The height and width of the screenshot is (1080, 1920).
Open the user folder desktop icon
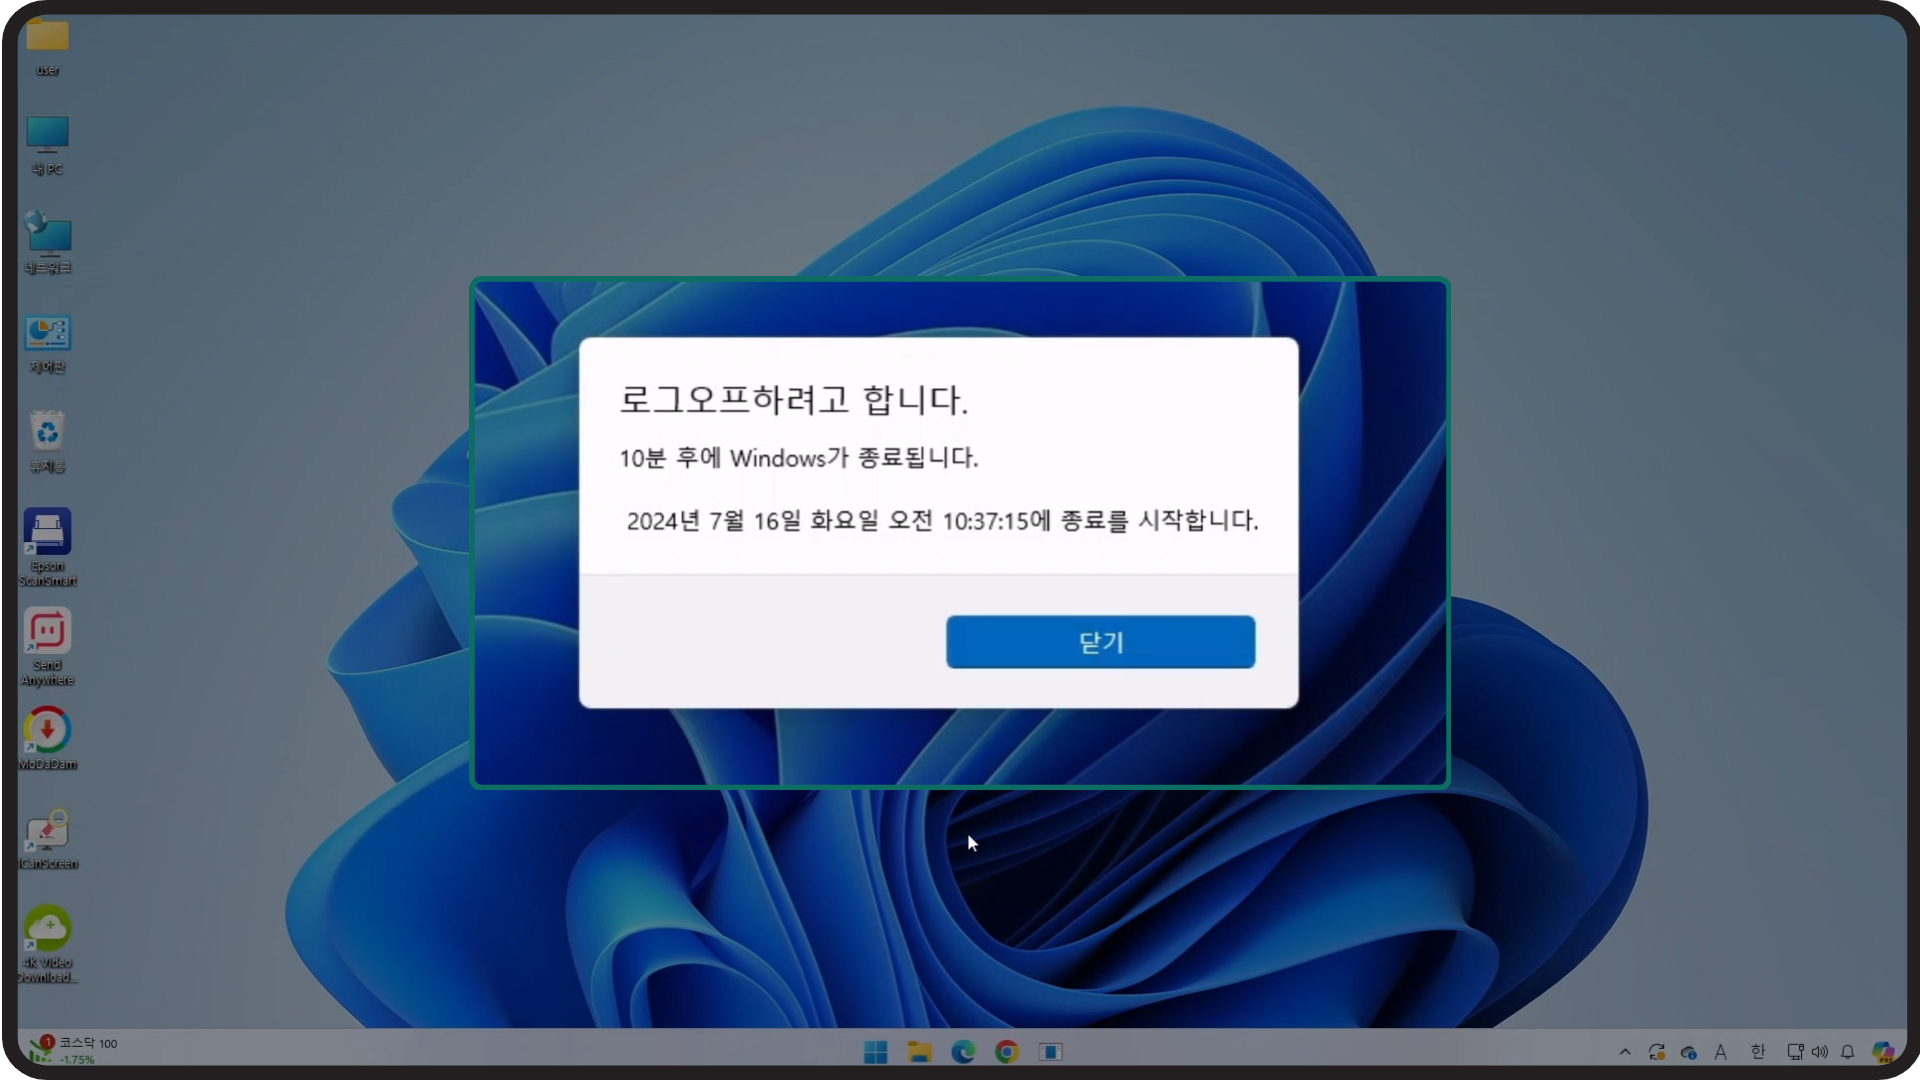[47, 38]
